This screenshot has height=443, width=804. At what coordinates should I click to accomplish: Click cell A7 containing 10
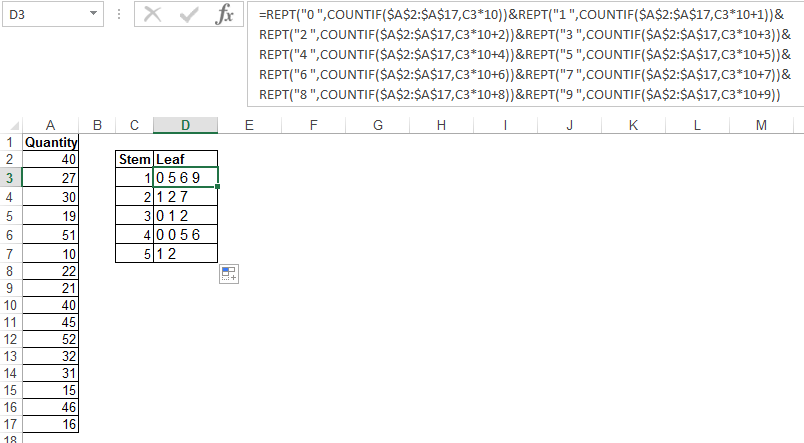[50, 254]
